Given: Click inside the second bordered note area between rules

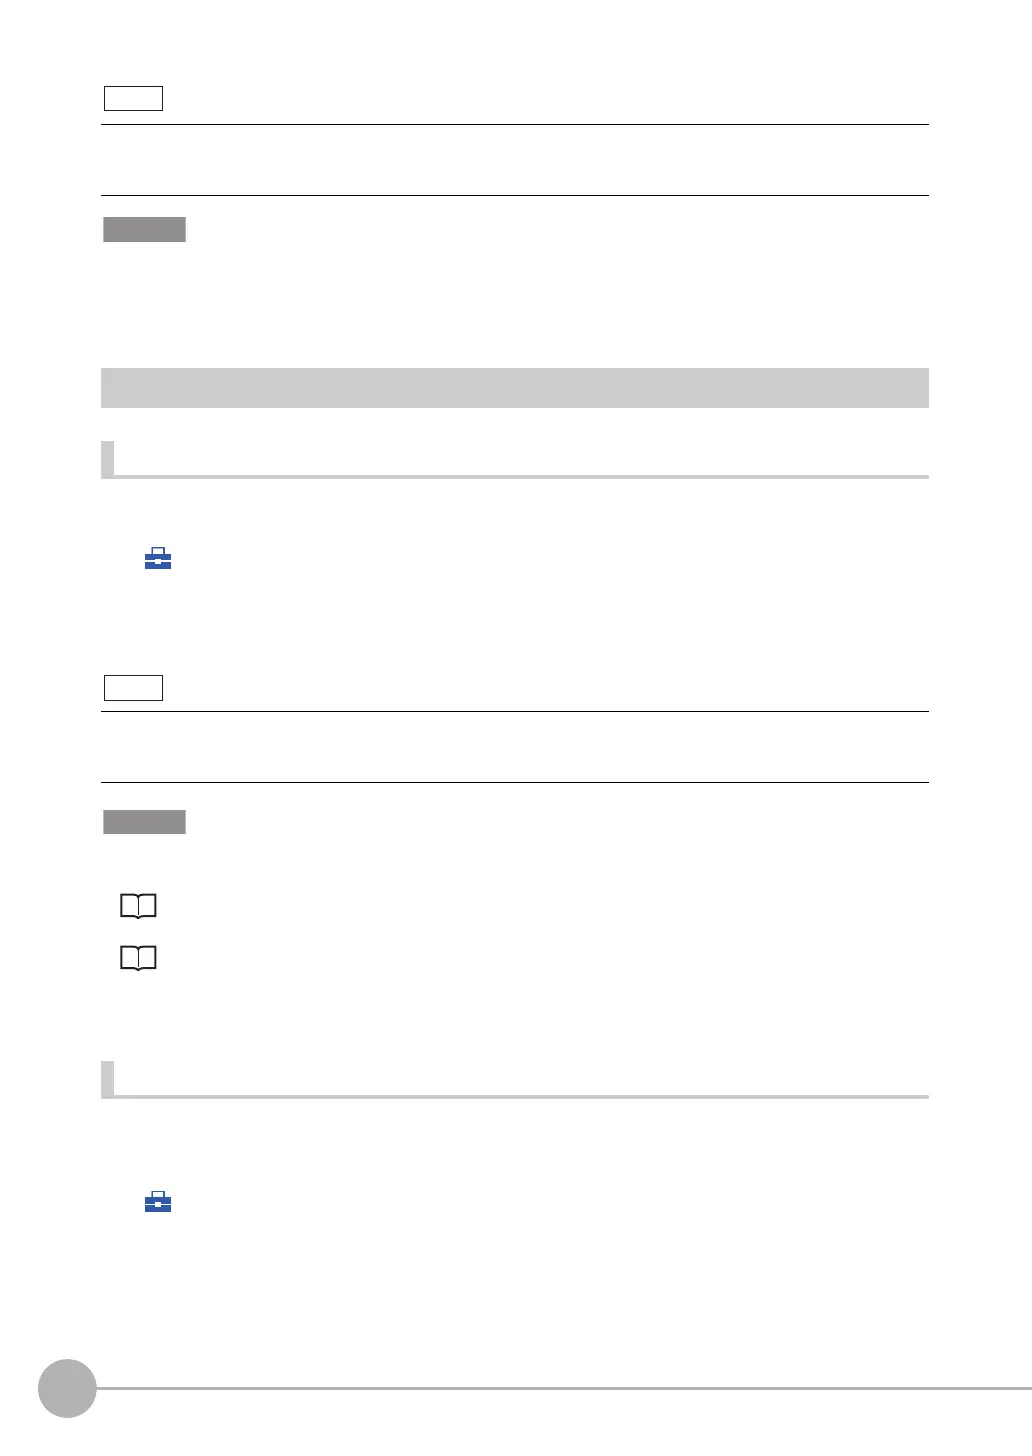Looking at the screenshot, I should 515,747.
